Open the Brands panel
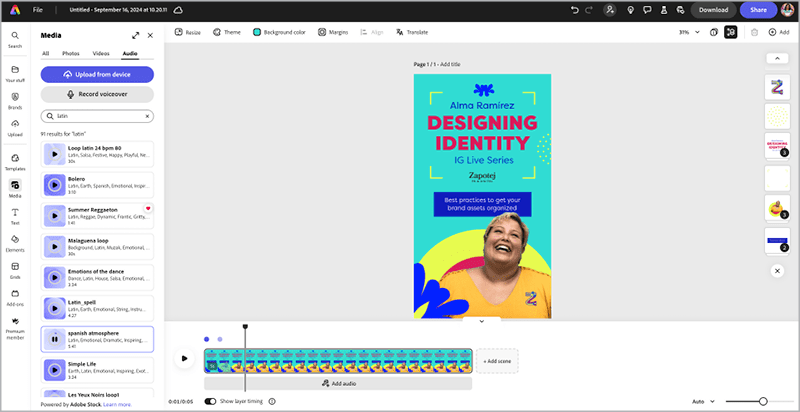This screenshot has width=800, height=412. tap(15, 100)
